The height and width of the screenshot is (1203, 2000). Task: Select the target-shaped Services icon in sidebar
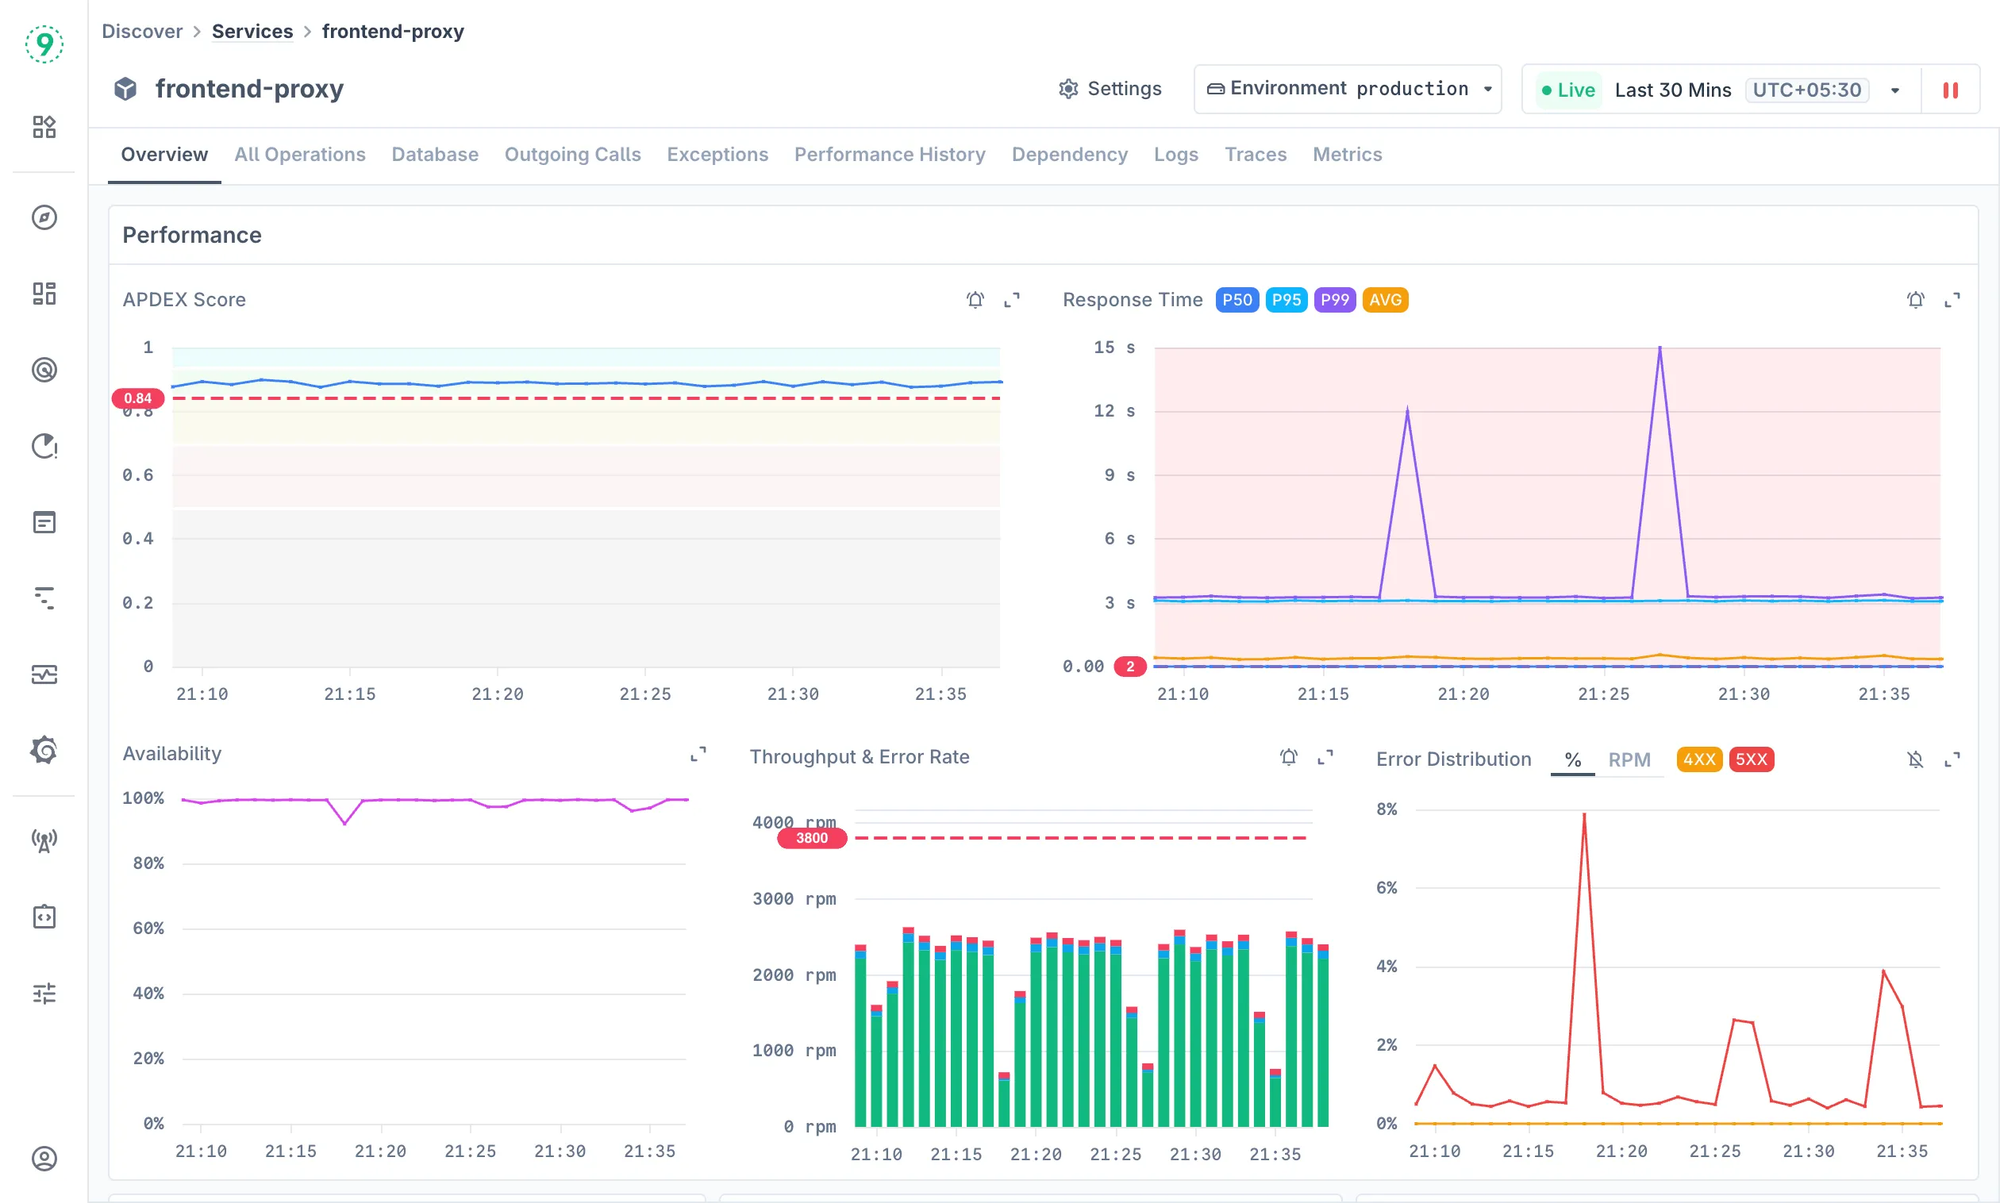tap(44, 370)
